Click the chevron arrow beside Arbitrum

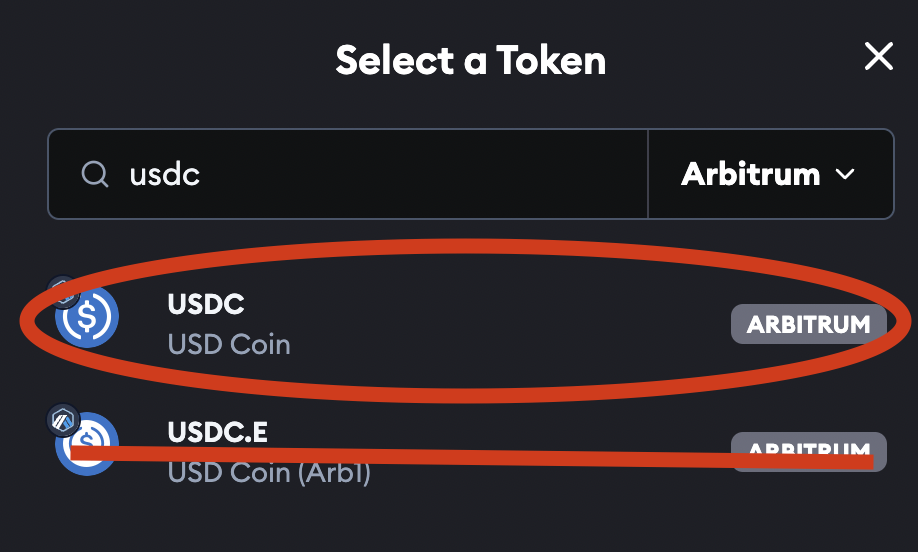(x=845, y=175)
